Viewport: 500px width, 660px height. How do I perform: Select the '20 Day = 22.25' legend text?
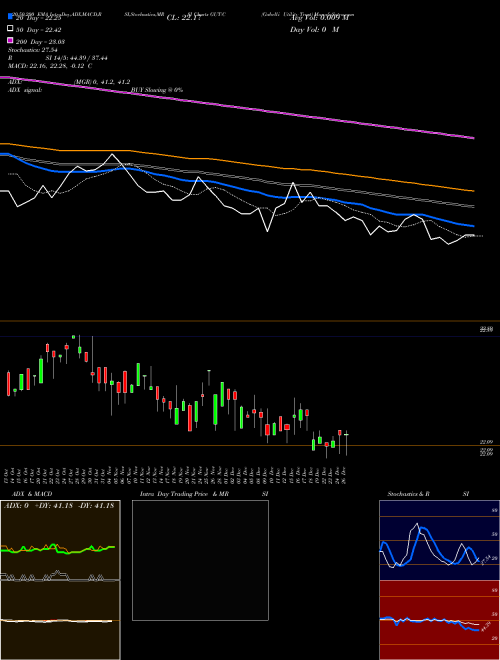(39, 18)
